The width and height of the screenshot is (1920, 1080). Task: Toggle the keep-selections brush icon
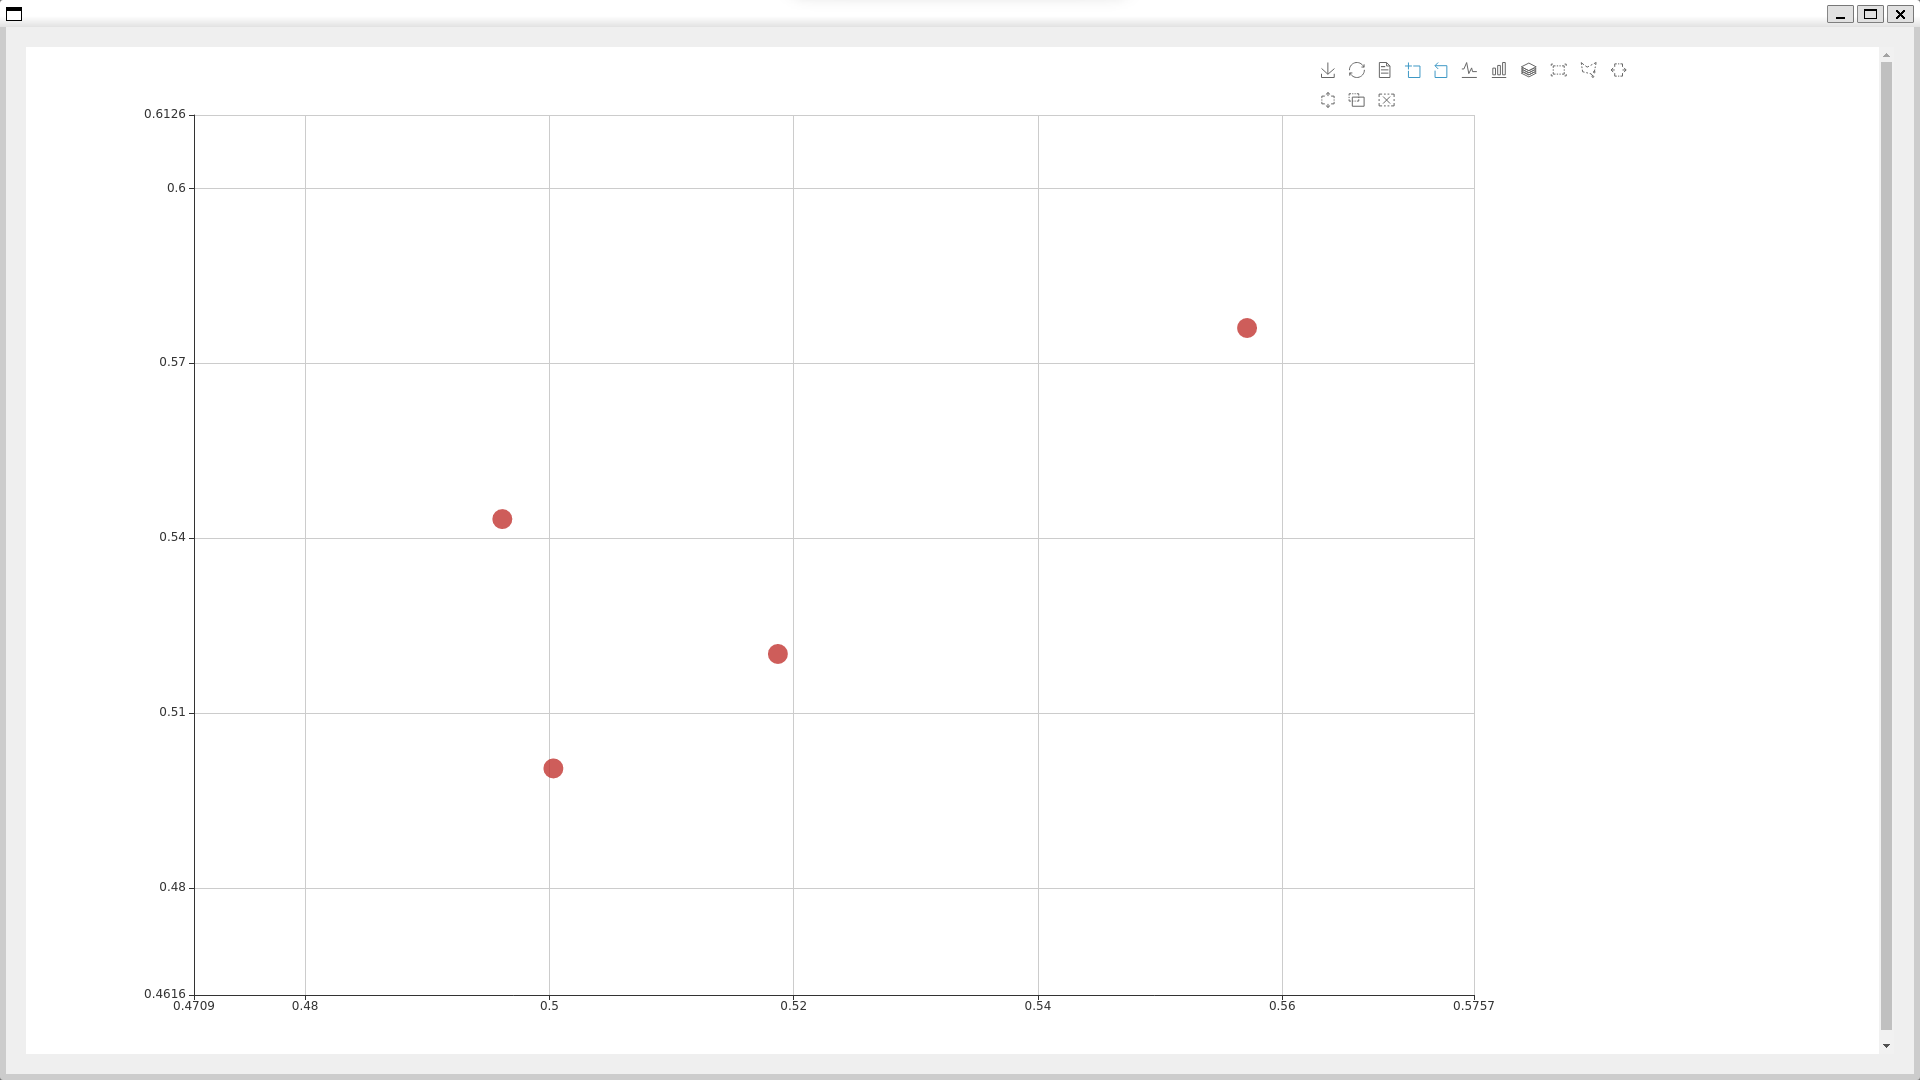tap(1357, 100)
